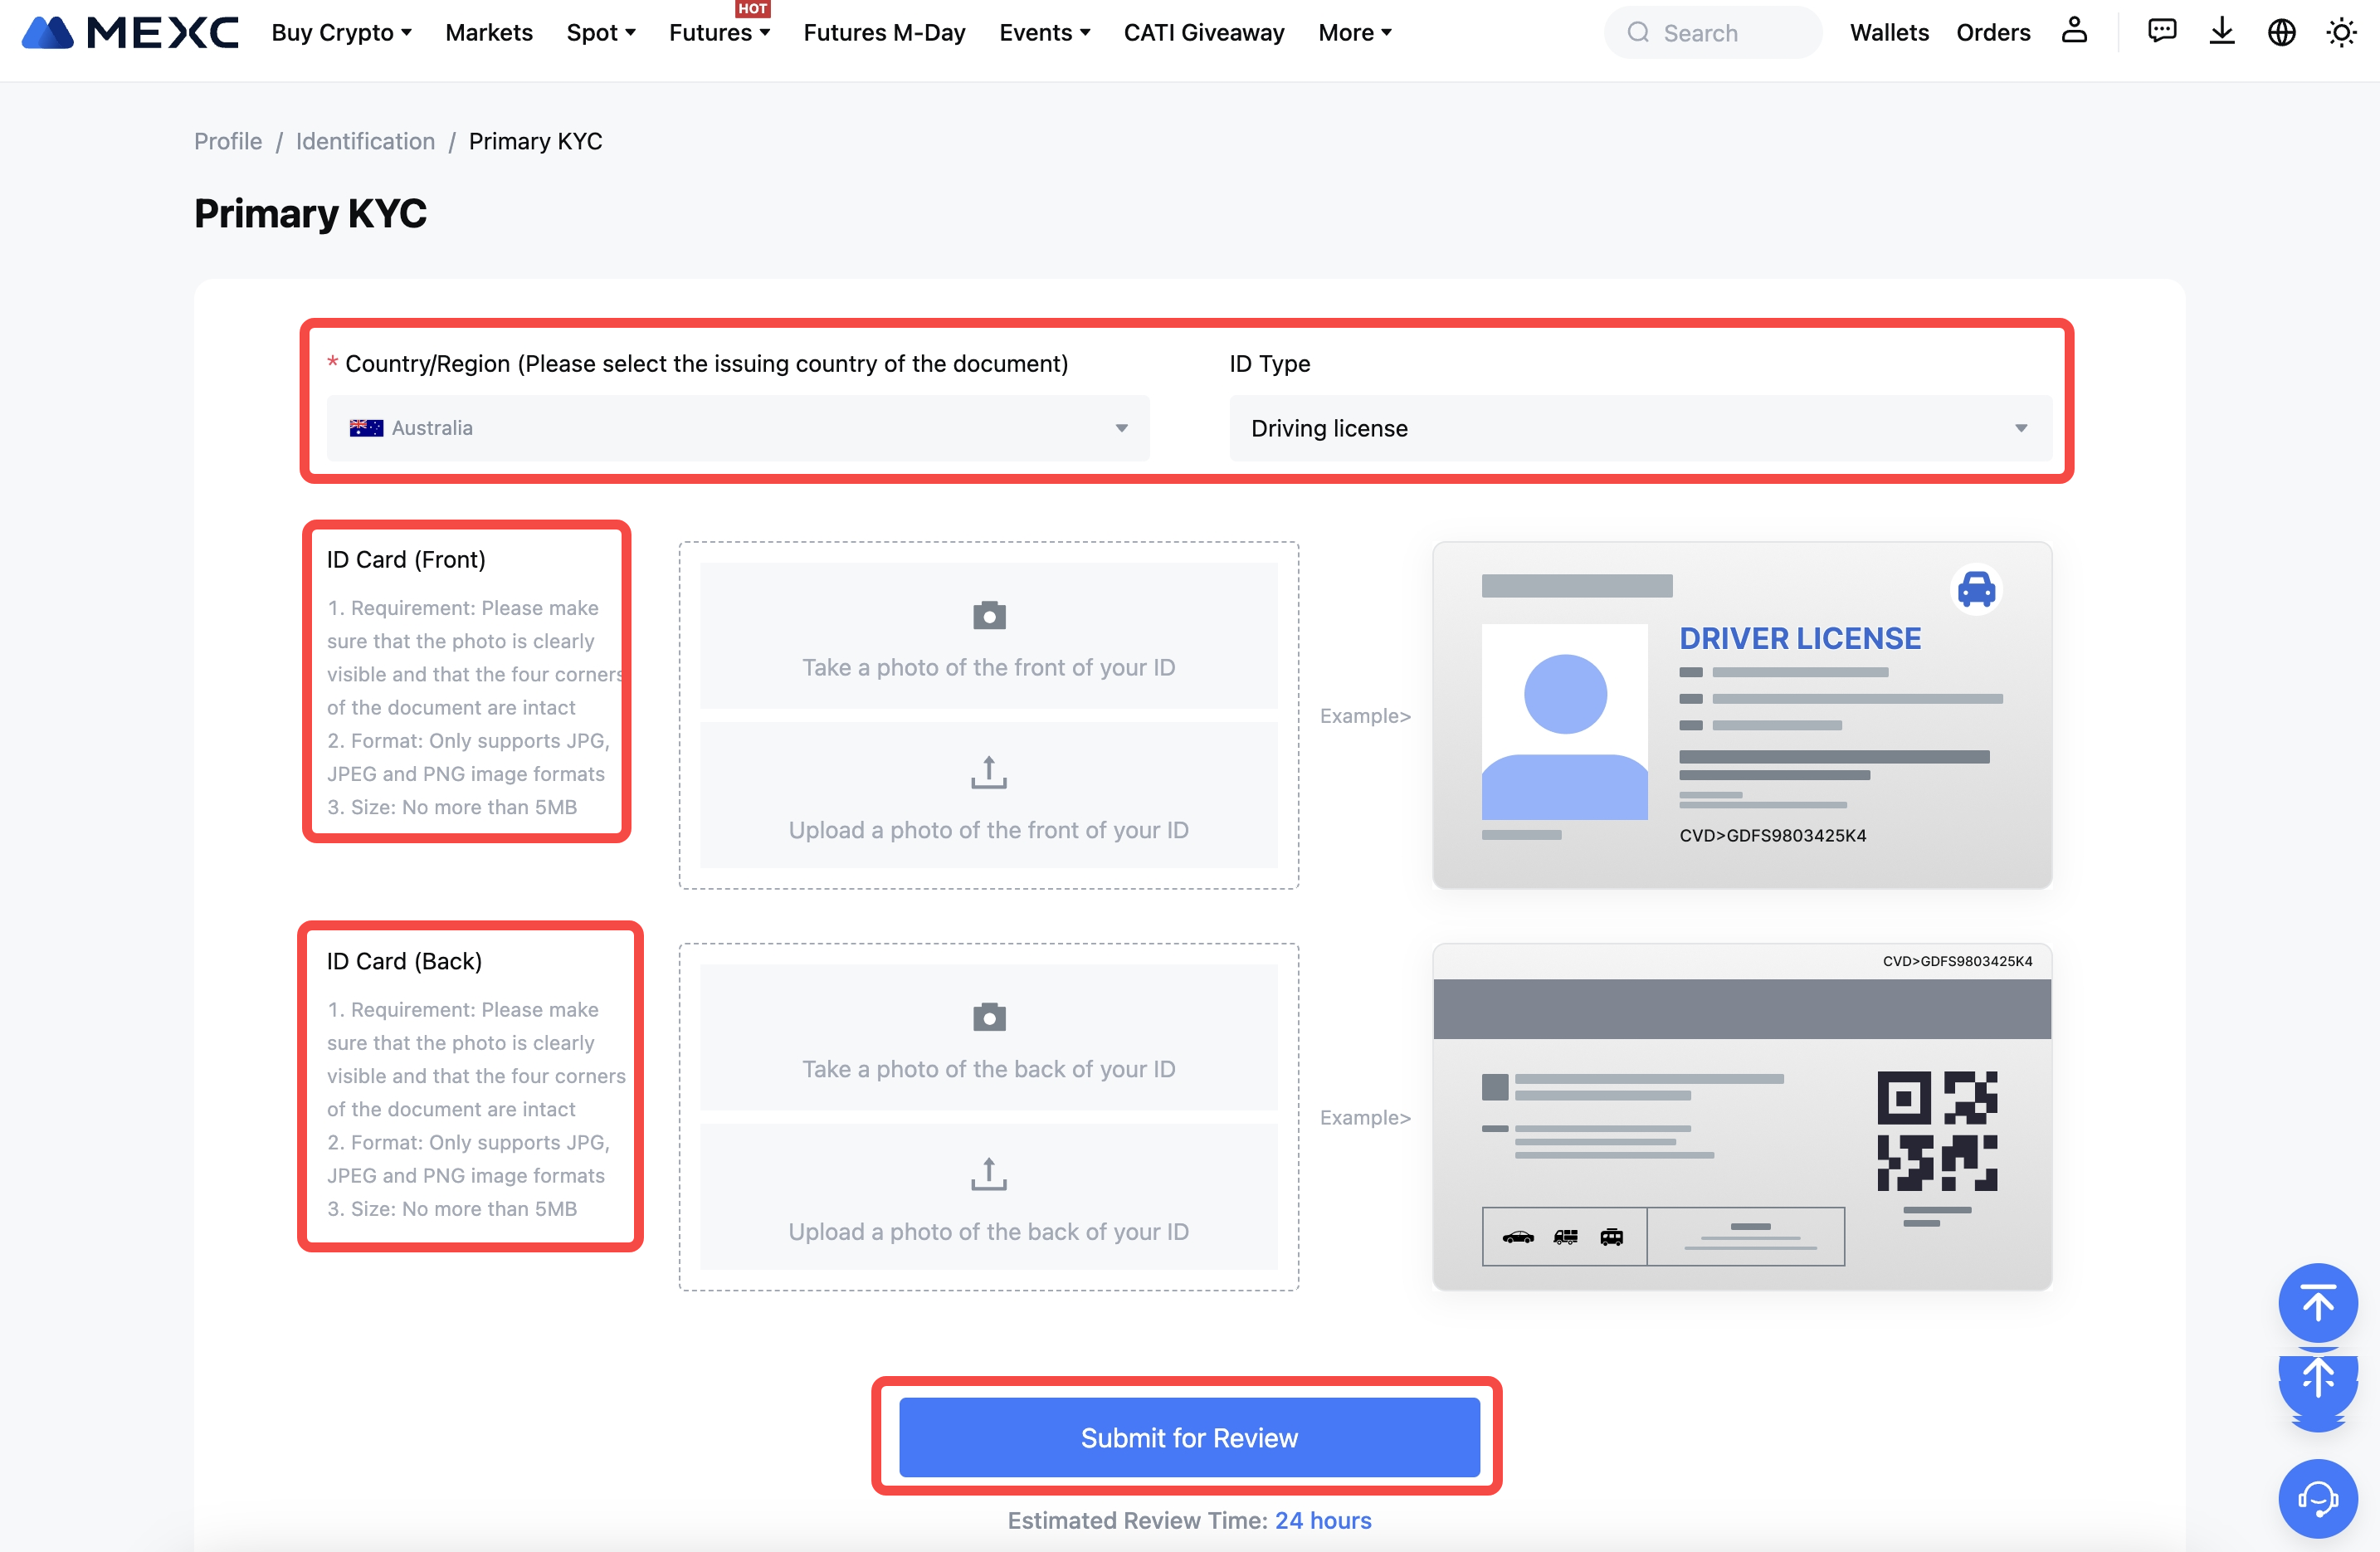Open Orders
2380x1552 pixels.
[1993, 33]
